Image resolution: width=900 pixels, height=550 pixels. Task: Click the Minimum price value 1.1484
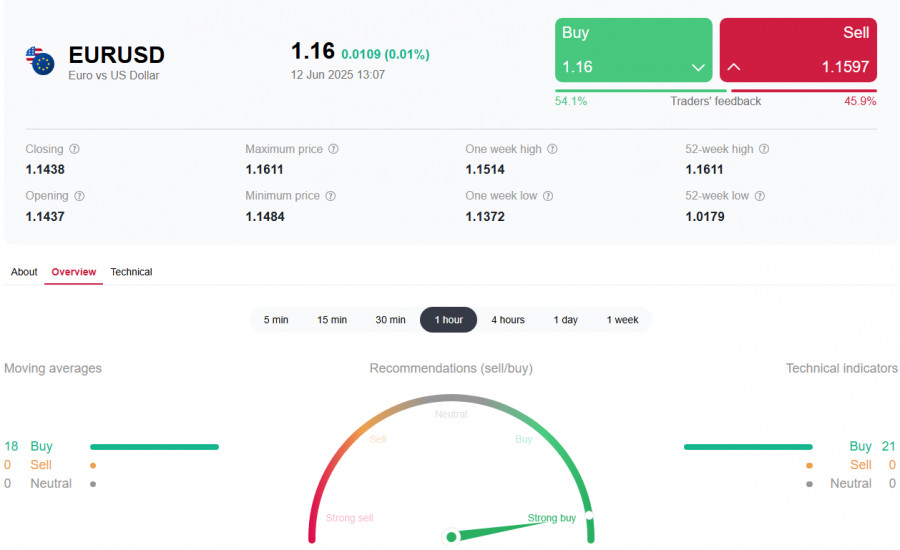coord(265,216)
